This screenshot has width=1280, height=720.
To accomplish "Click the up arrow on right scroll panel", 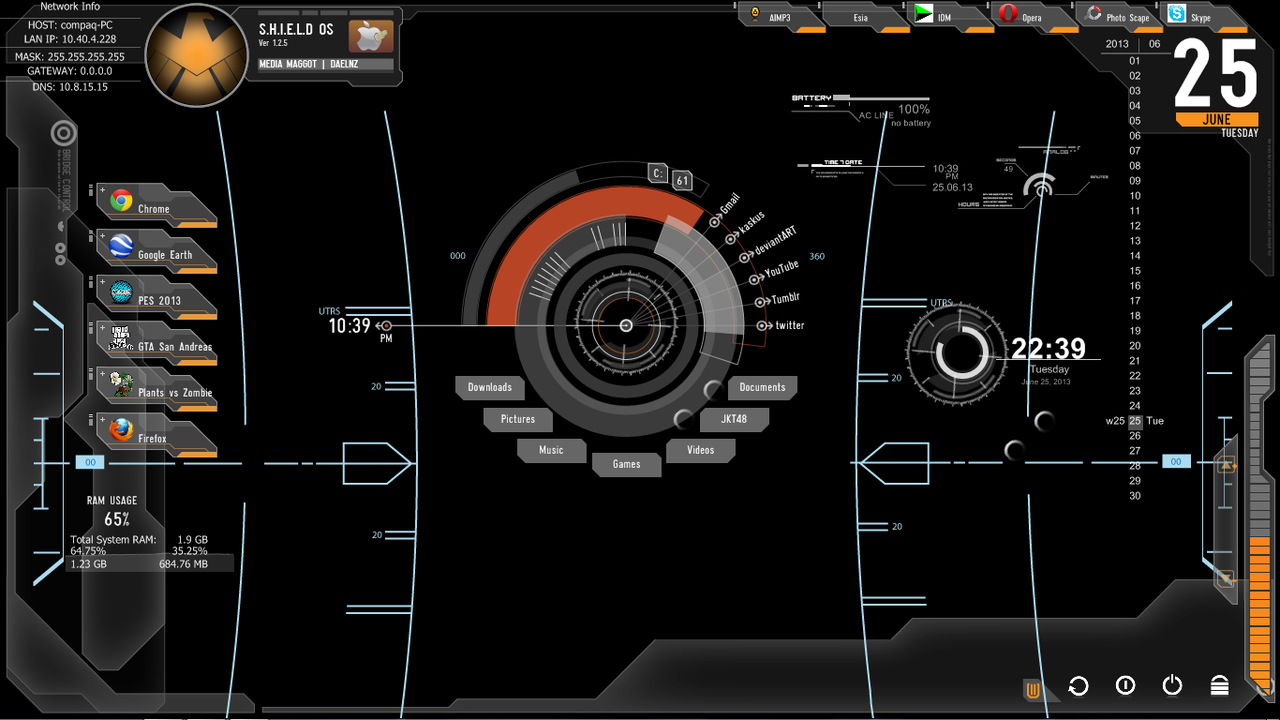I will [1226, 466].
